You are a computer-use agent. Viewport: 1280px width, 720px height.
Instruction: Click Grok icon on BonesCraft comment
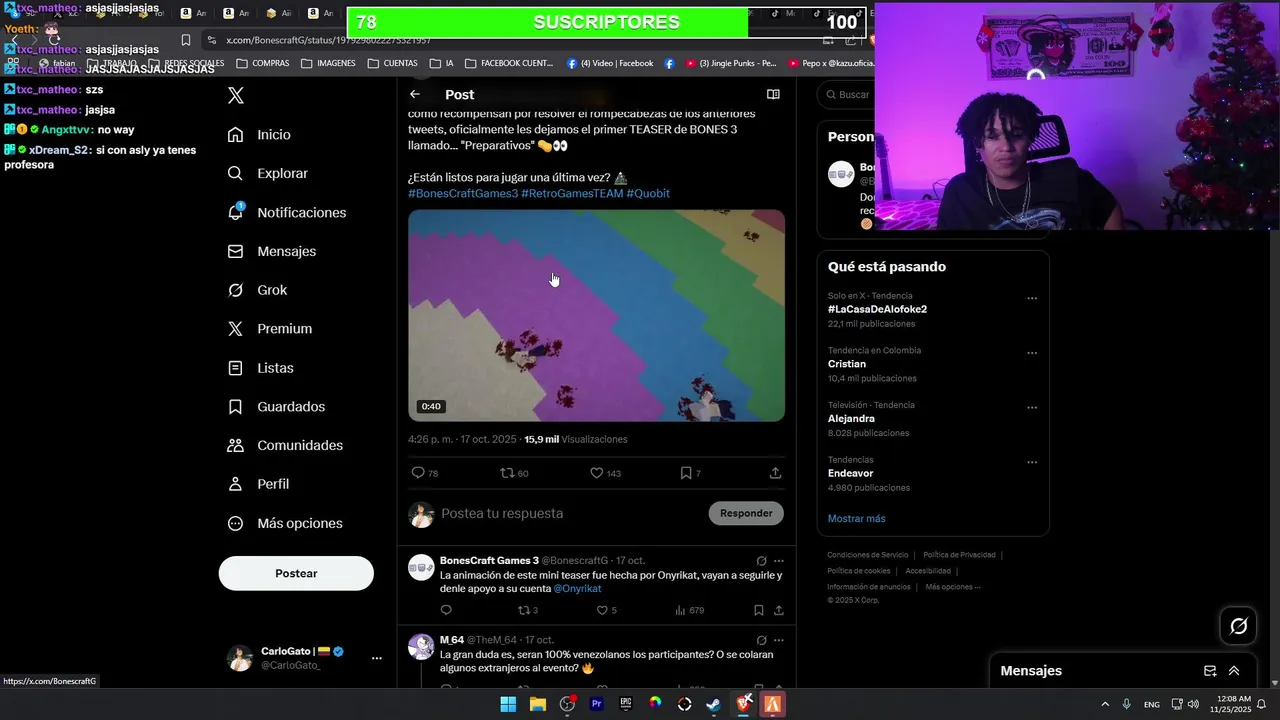[x=761, y=561]
